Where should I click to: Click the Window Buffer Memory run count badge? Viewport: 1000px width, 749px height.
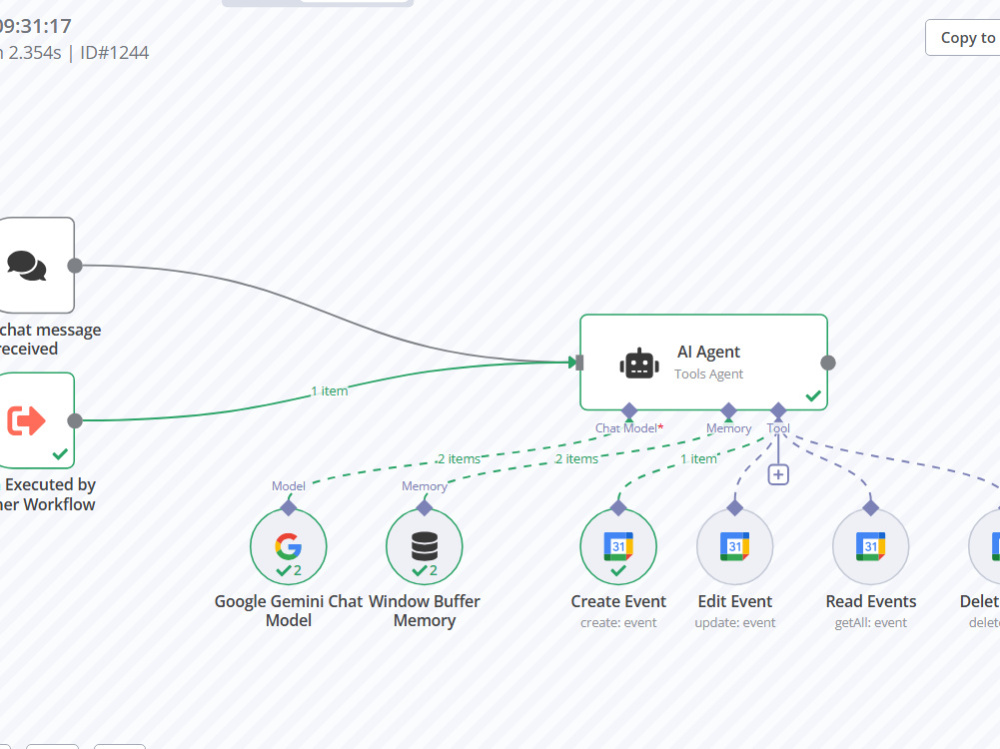pyautogui.click(x=425, y=570)
